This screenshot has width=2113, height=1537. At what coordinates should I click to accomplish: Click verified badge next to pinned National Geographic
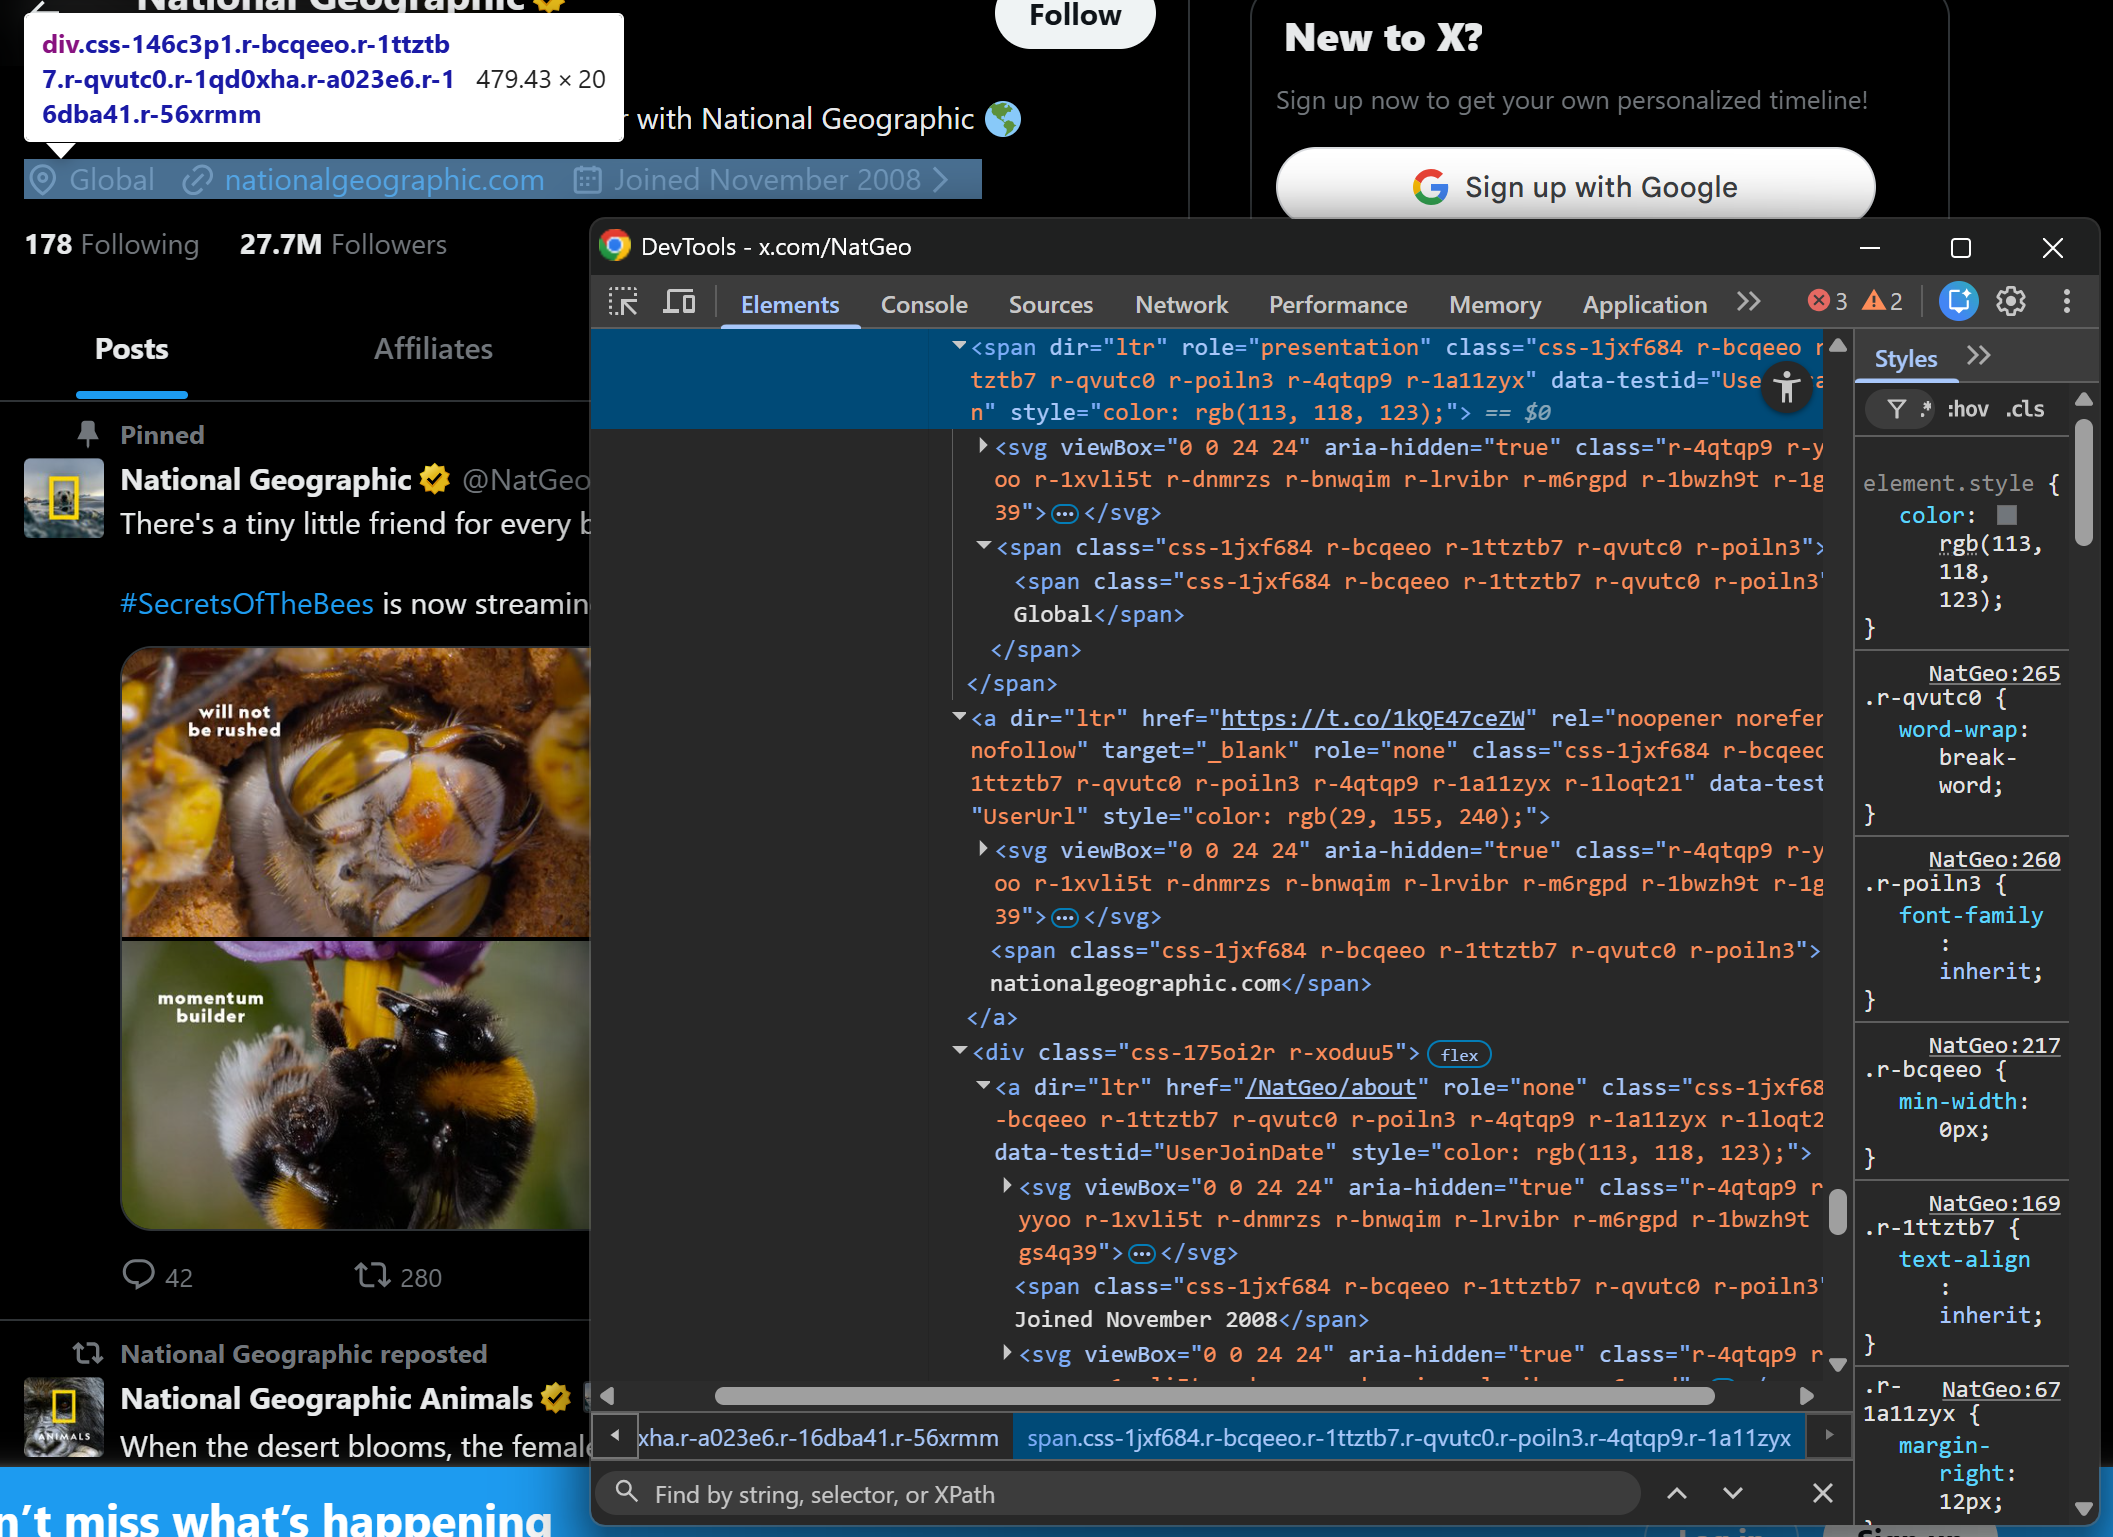(x=434, y=479)
